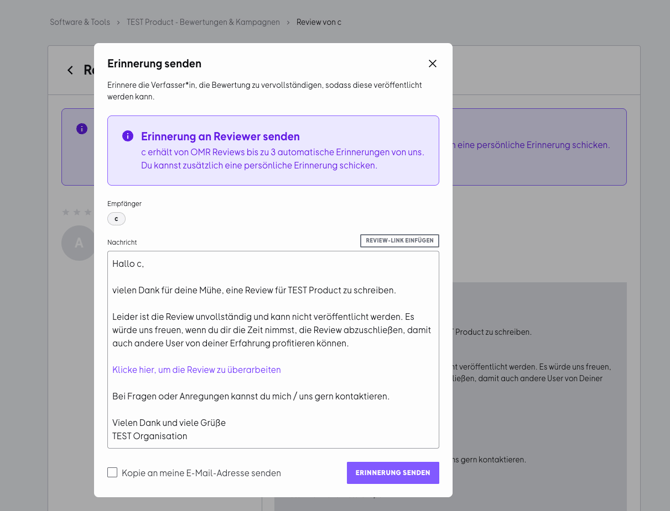Close the Erinnerung senden dialog
The width and height of the screenshot is (670, 511).
pyautogui.click(x=432, y=64)
